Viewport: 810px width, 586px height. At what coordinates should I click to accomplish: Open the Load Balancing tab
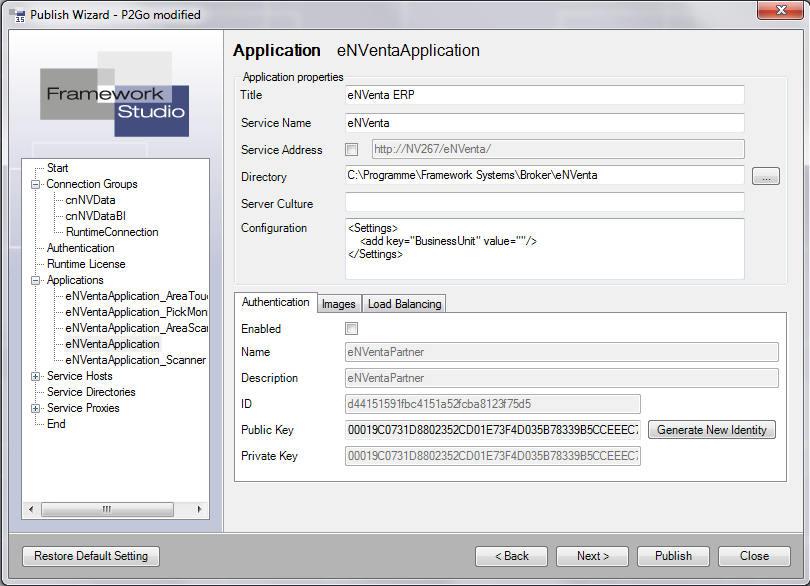pyautogui.click(x=404, y=304)
